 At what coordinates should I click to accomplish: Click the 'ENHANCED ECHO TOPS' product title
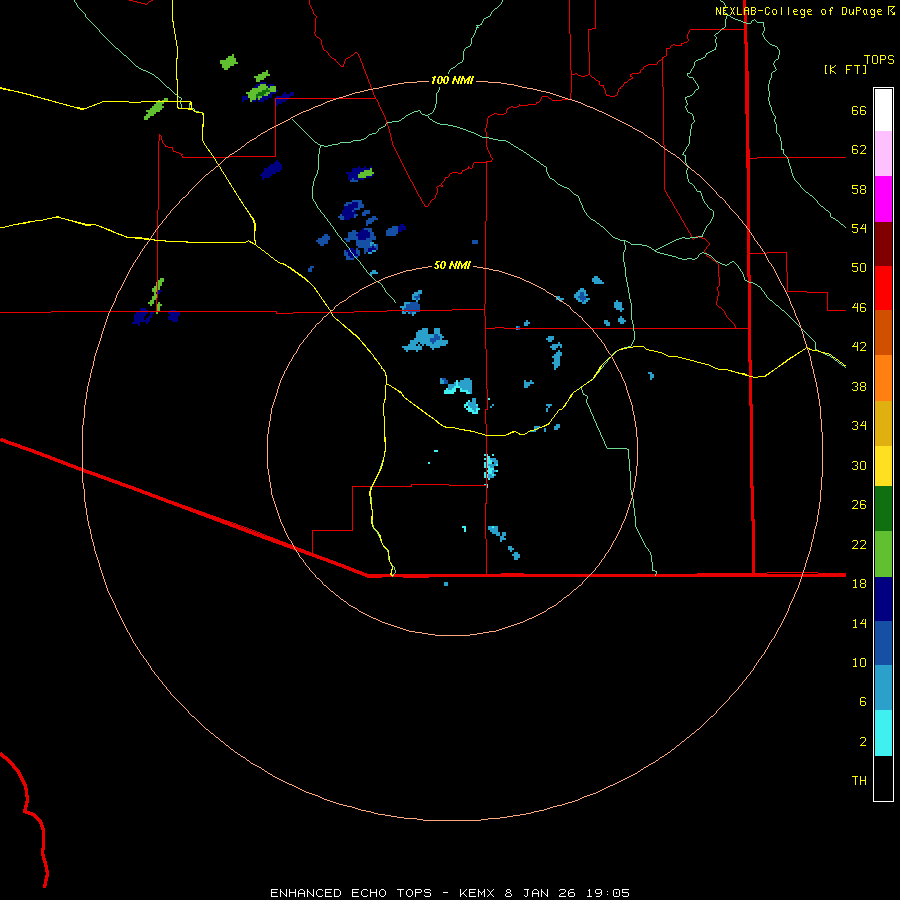pyautogui.click(x=351, y=893)
